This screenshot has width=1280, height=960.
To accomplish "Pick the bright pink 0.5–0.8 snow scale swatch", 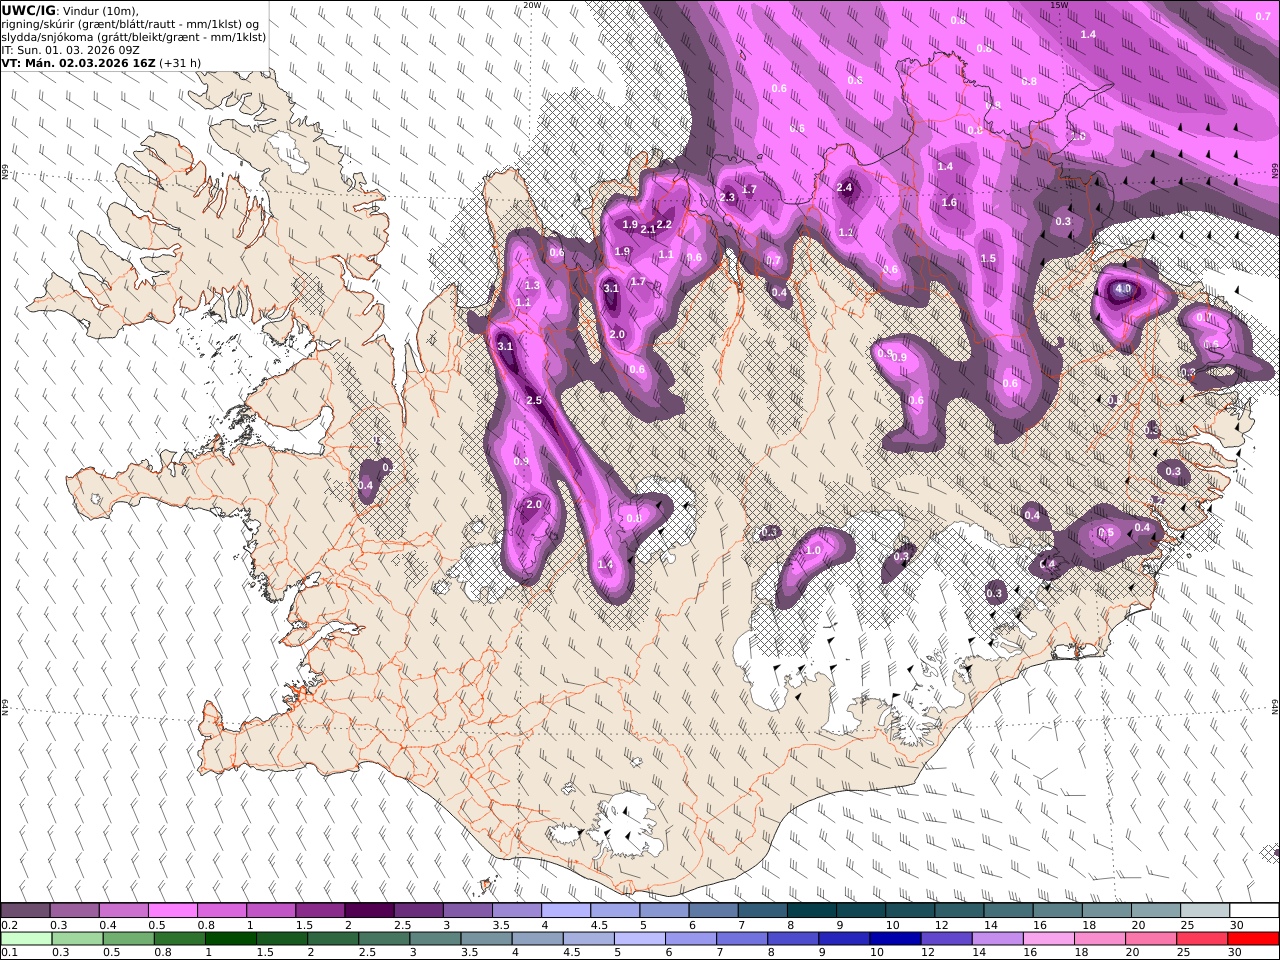I will pos(172,910).
